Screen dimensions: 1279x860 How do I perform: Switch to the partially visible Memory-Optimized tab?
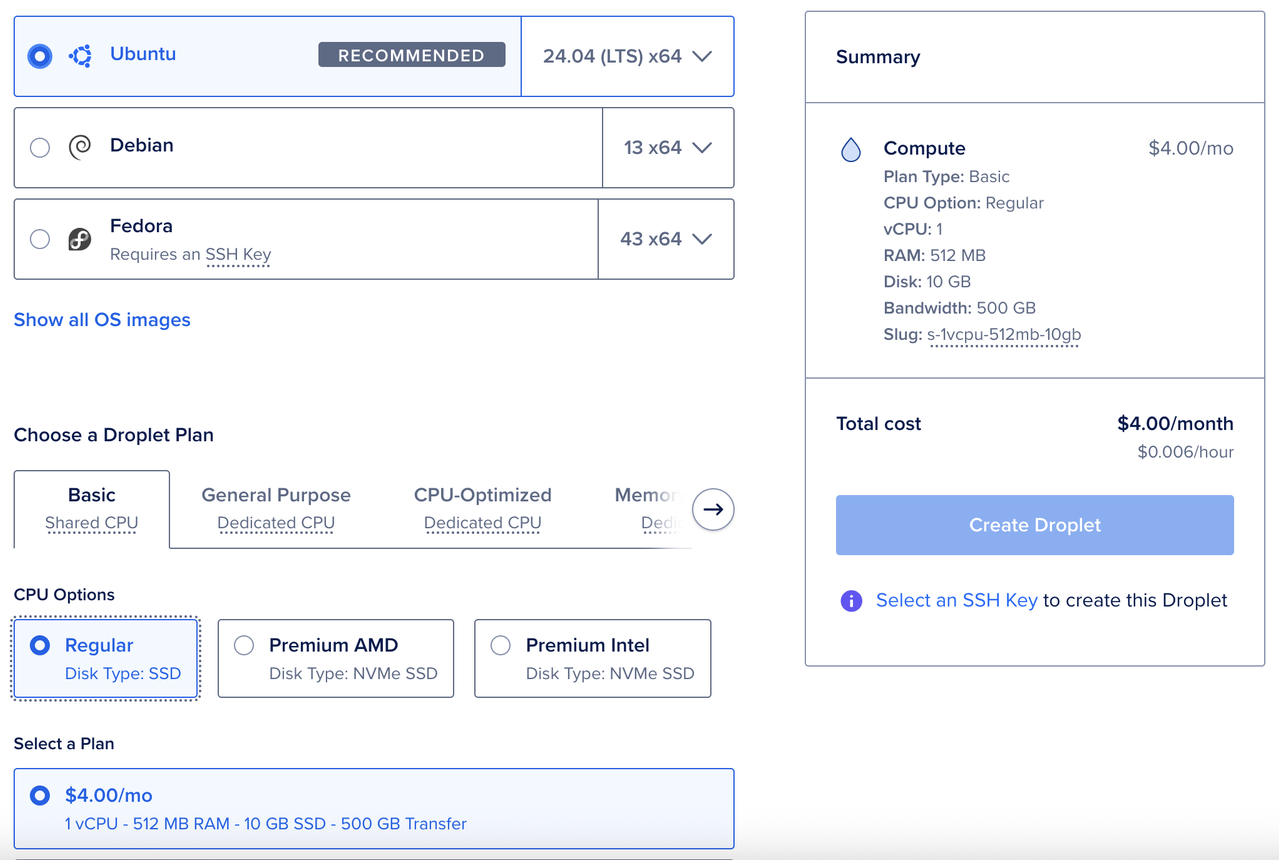coord(646,508)
